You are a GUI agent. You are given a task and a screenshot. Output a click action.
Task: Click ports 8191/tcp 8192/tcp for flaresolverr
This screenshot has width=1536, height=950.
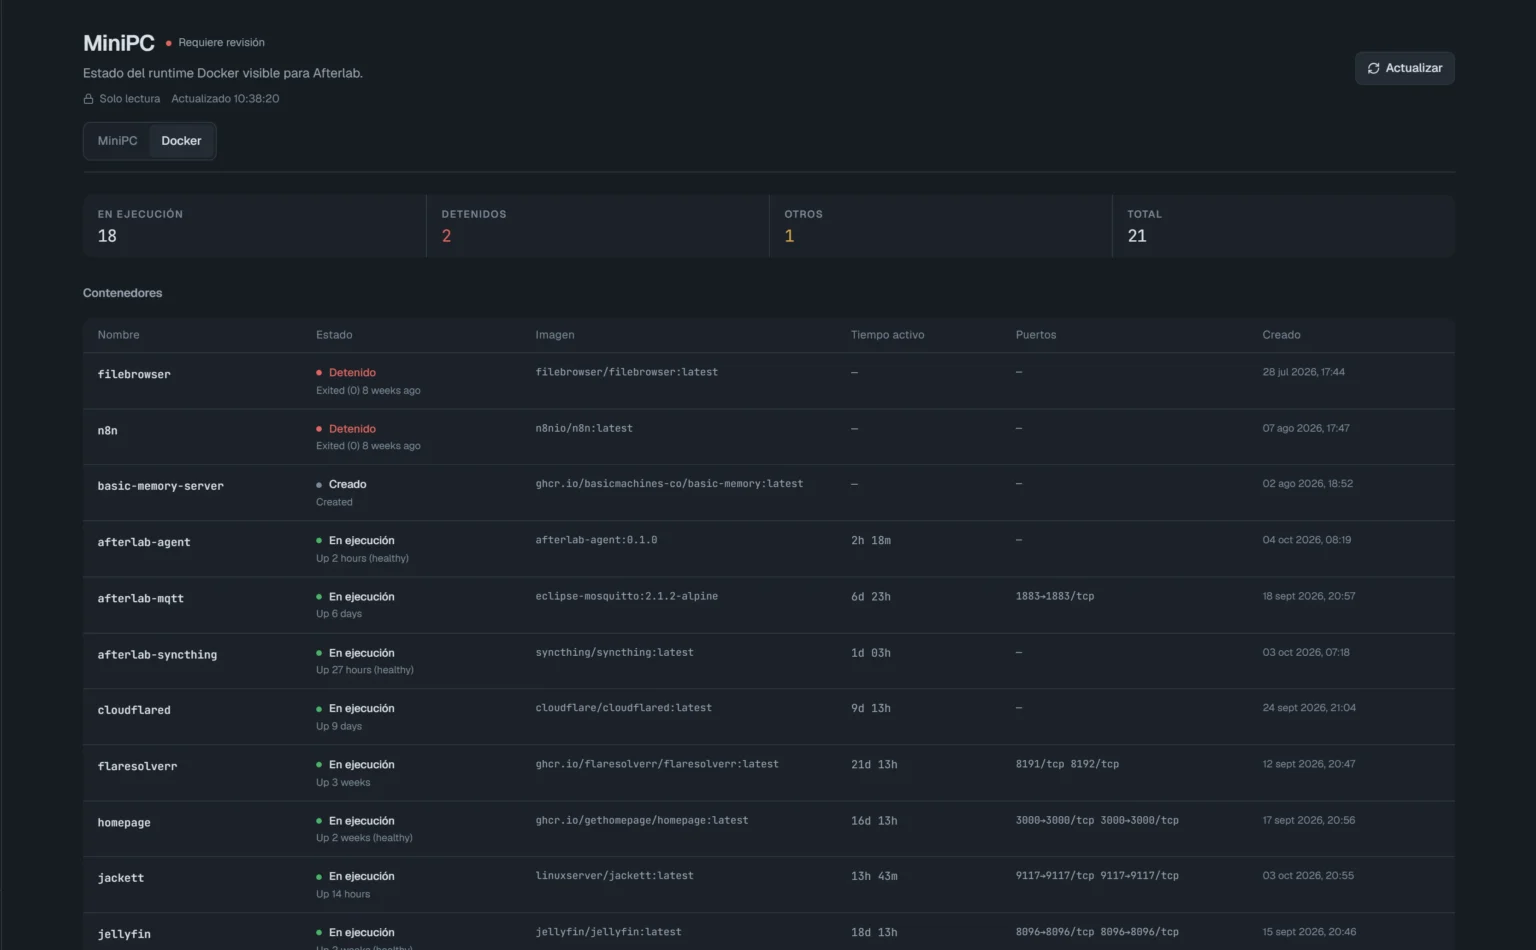(1067, 765)
